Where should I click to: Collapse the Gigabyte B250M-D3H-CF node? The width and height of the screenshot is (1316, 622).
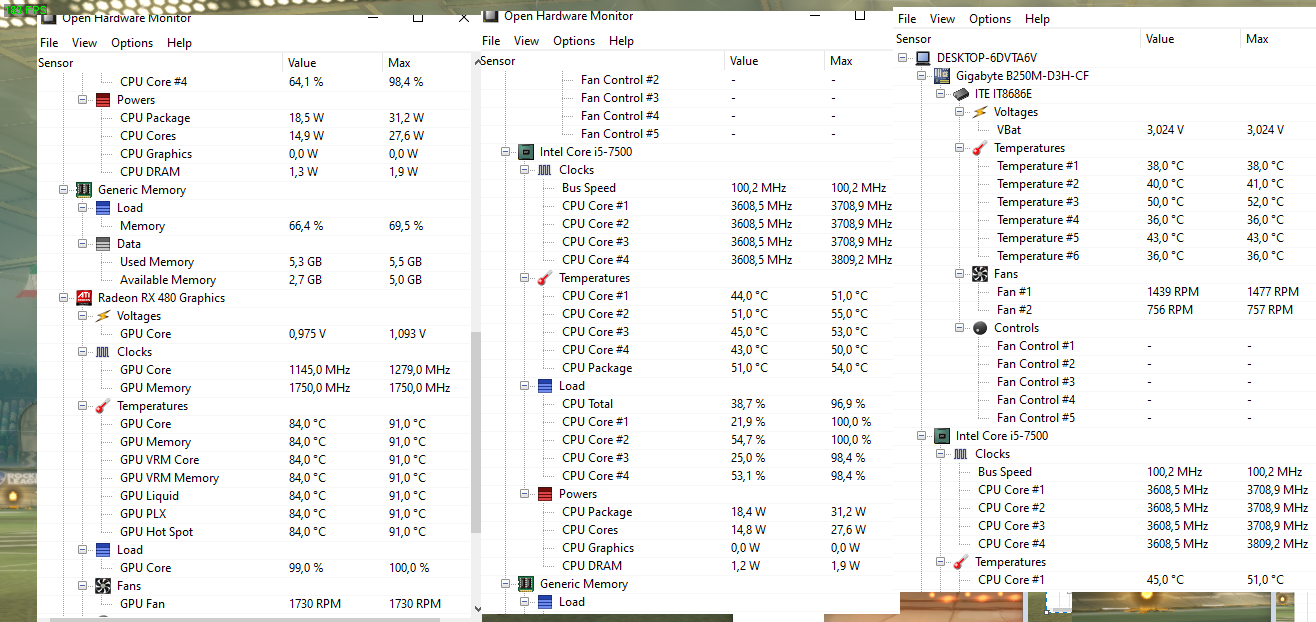coord(921,76)
